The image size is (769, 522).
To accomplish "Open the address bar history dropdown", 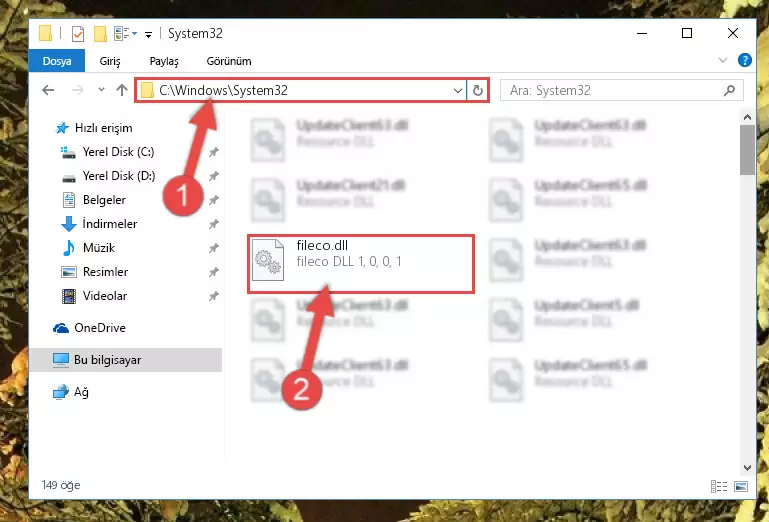I will coord(458,91).
